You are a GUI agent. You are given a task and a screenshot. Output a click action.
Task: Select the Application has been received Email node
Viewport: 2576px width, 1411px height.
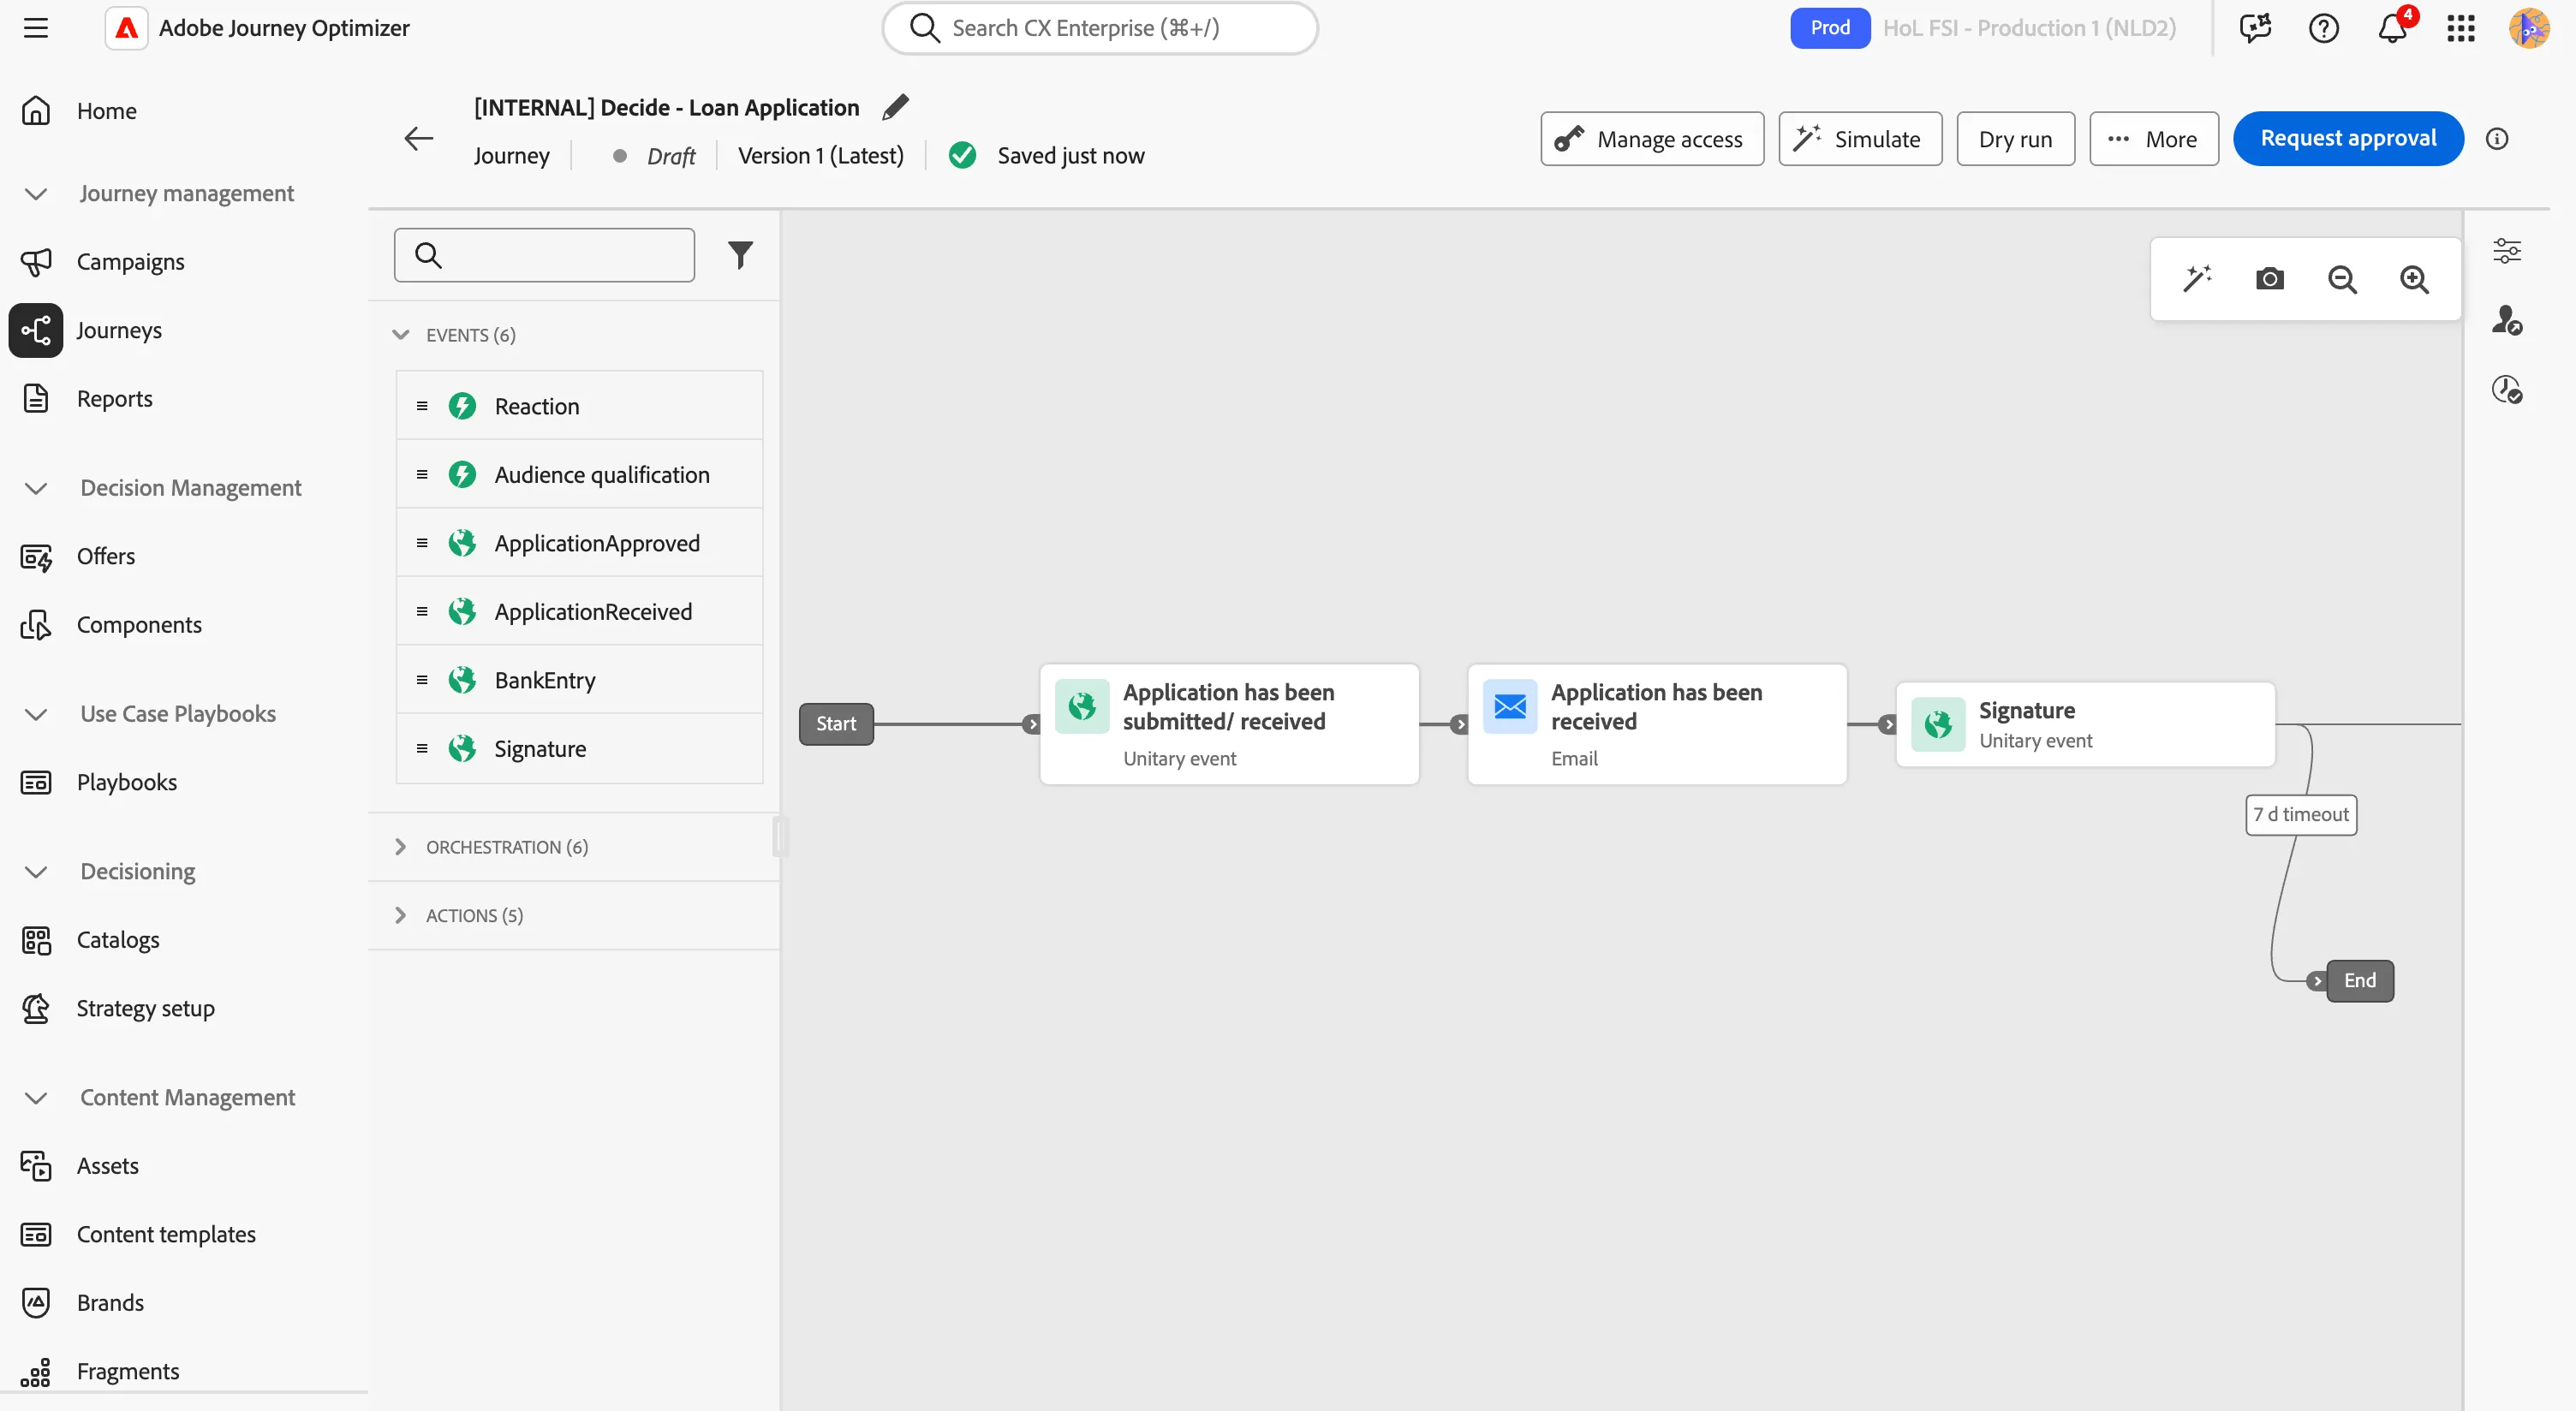[x=1657, y=724]
